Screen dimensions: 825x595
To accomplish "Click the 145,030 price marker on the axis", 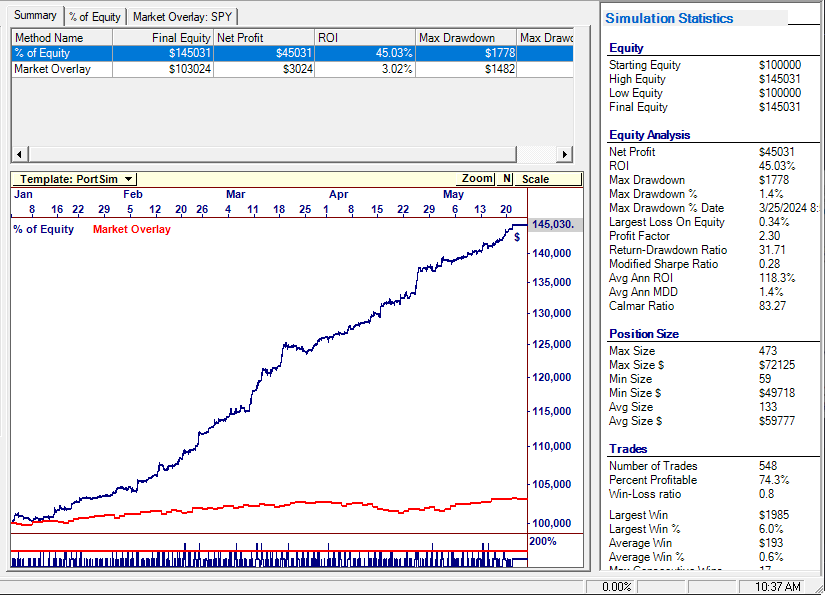I will pos(555,225).
